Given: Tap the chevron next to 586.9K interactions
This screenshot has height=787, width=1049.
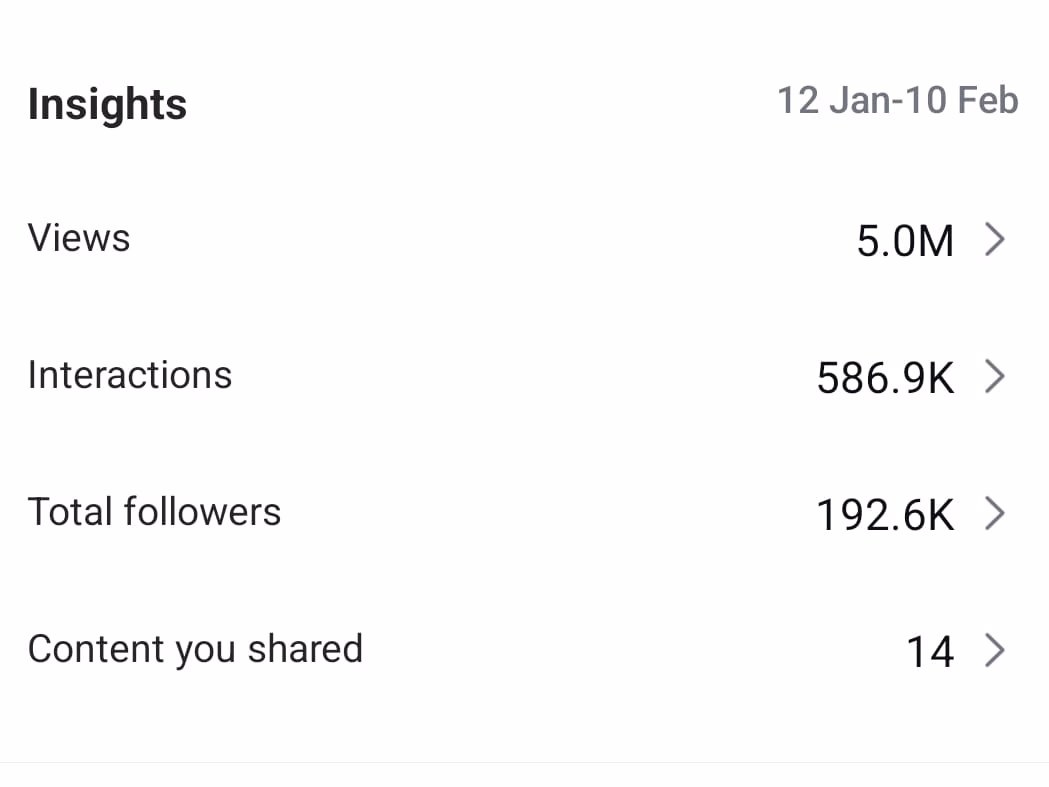Looking at the screenshot, I should (993, 377).
